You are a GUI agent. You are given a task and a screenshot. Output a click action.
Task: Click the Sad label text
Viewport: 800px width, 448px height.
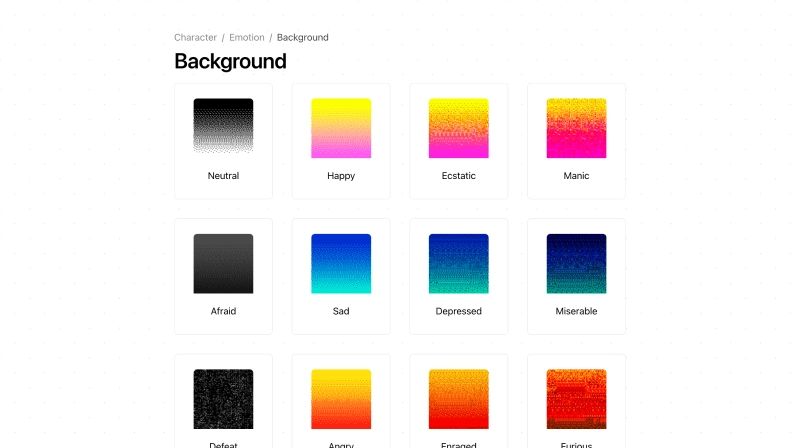[341, 311]
